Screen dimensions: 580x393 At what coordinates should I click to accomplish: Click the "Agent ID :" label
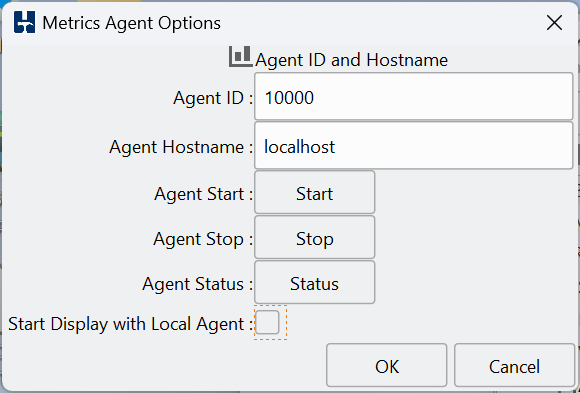click(213, 98)
